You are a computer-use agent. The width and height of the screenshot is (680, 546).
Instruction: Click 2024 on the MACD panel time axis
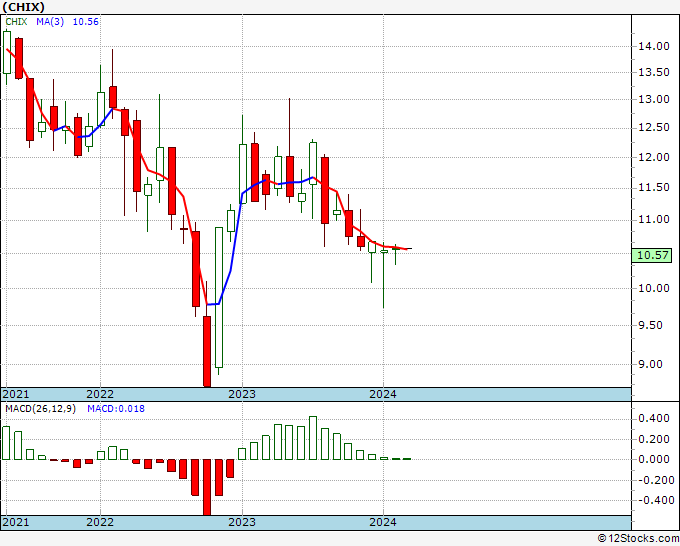(383, 522)
